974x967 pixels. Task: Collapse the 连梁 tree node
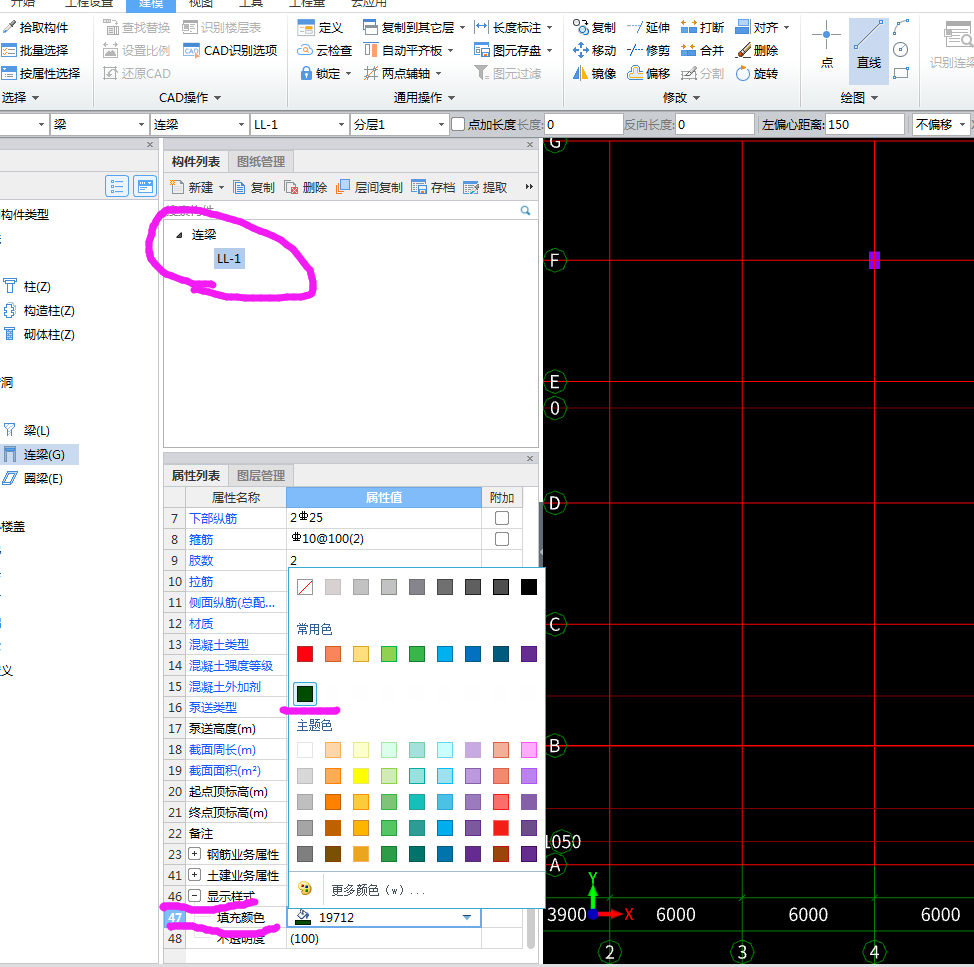[x=179, y=235]
